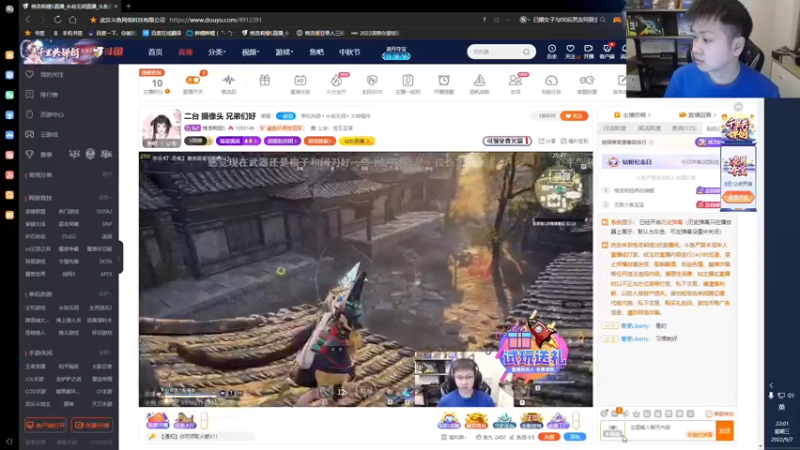Click the orange 充值 recharge button
Screen dimensions: 800x450
coord(548,437)
